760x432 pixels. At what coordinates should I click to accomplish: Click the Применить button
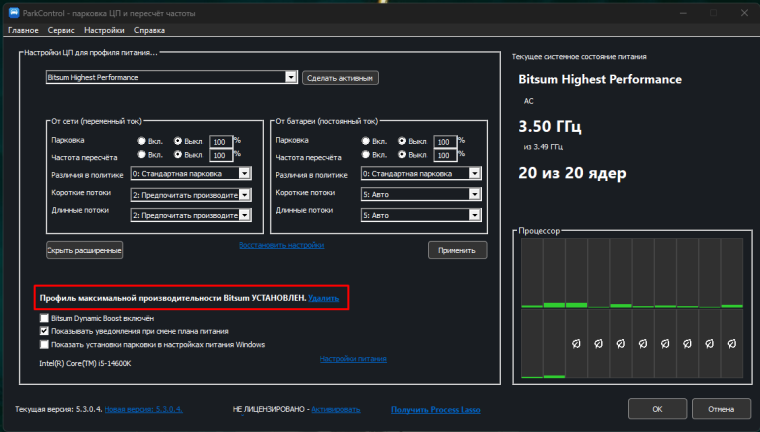[x=457, y=250]
